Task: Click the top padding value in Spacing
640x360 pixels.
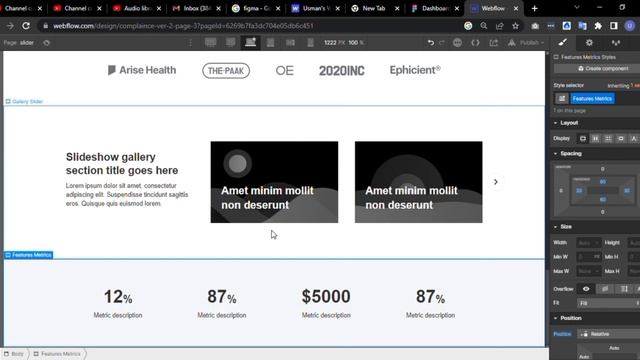Action: [602, 182]
